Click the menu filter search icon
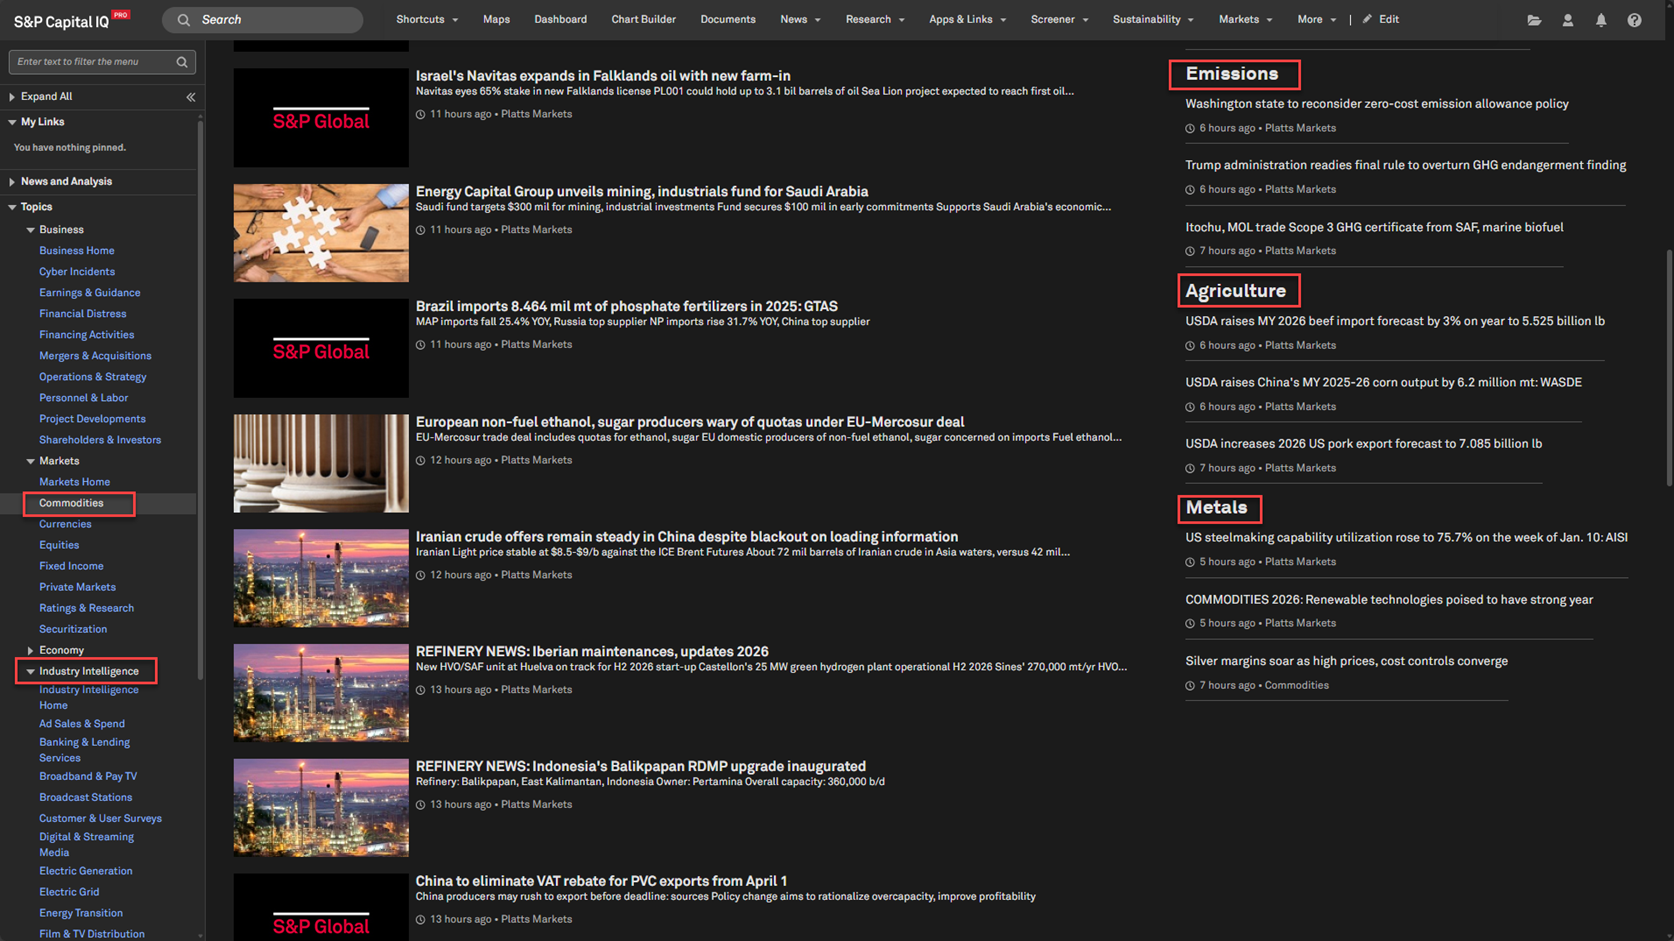 pos(182,62)
